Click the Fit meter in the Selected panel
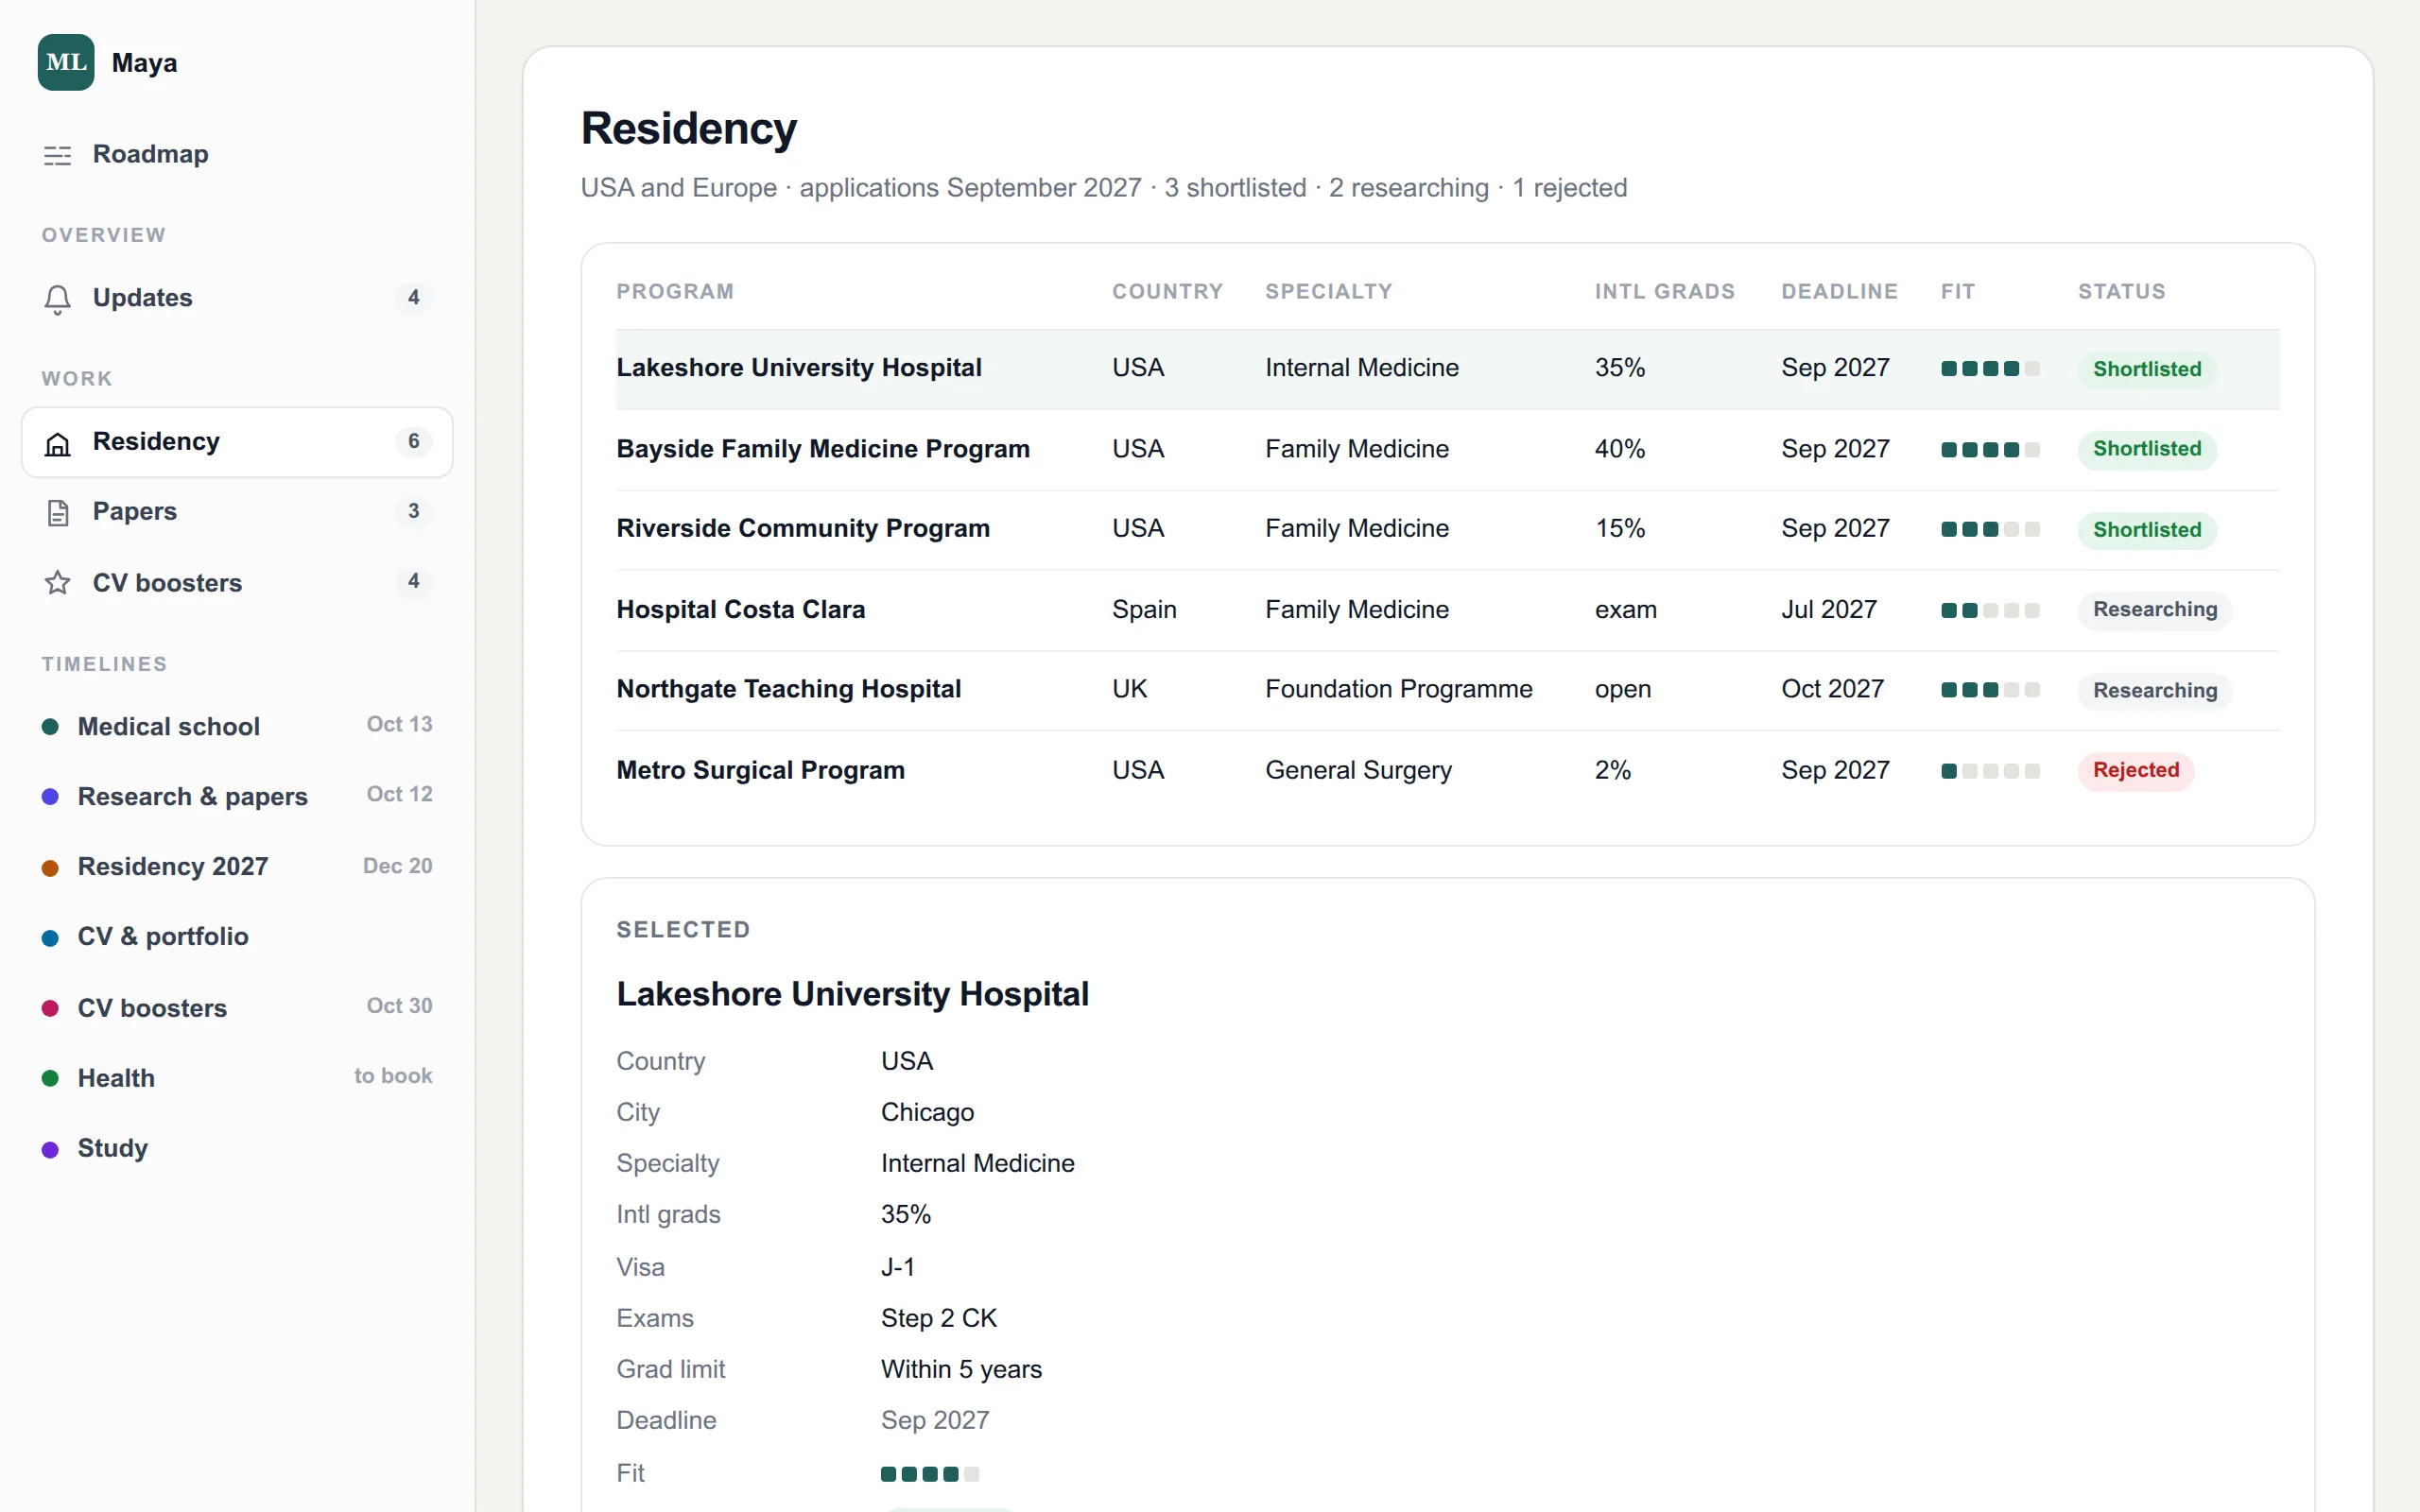This screenshot has height=1512, width=2420. [930, 1474]
